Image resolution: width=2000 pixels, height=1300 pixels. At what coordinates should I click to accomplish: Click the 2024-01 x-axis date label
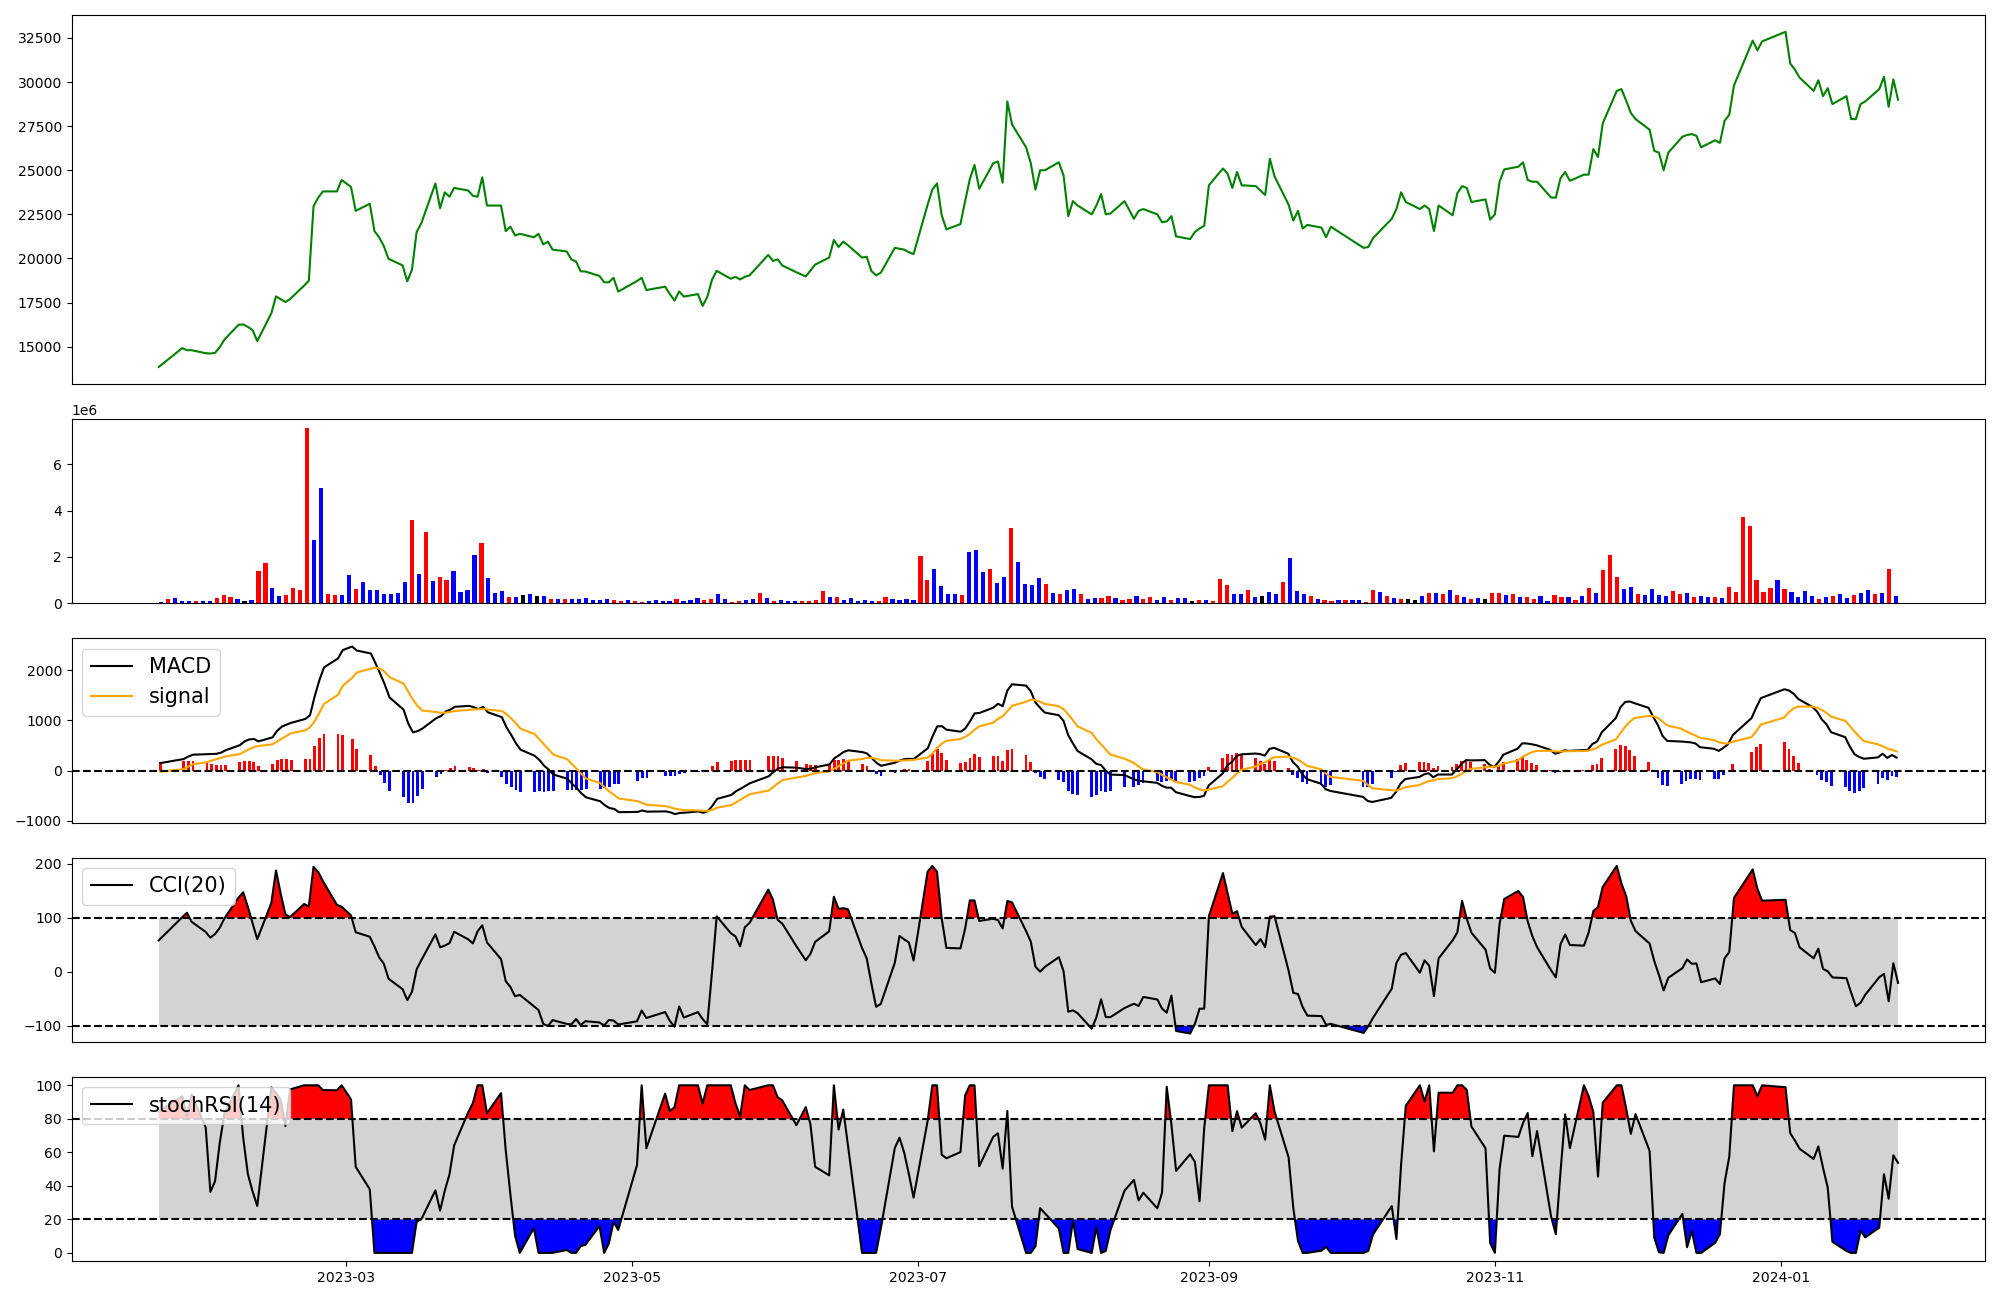1782,1277
